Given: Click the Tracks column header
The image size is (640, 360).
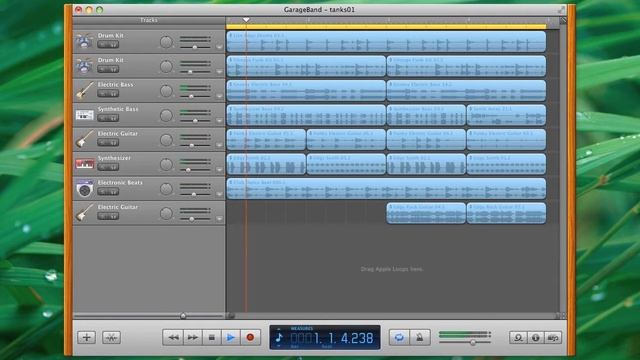Looking at the screenshot, I should 149,20.
